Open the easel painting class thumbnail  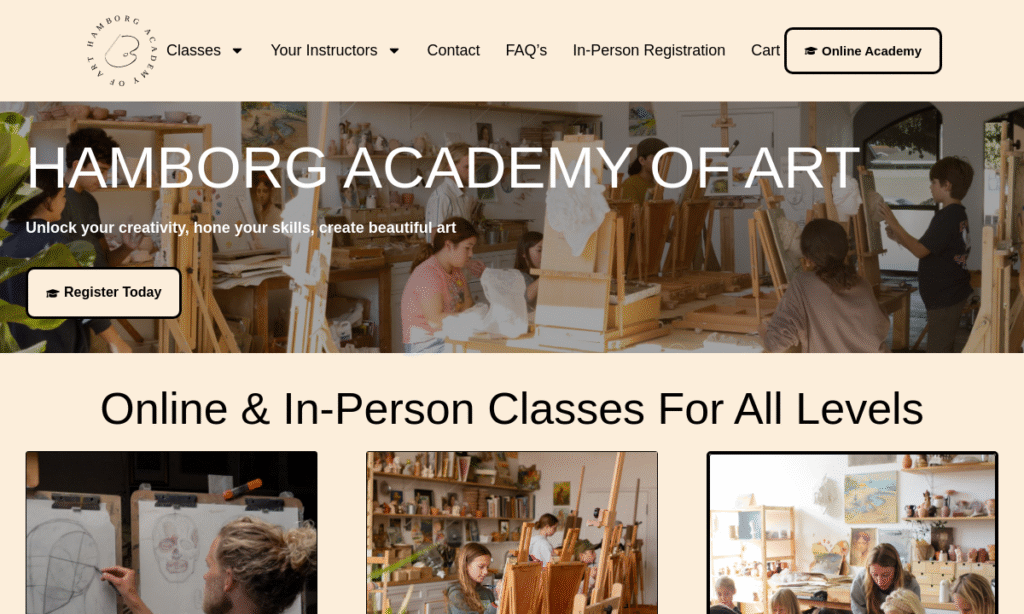pyautogui.click(x=512, y=532)
